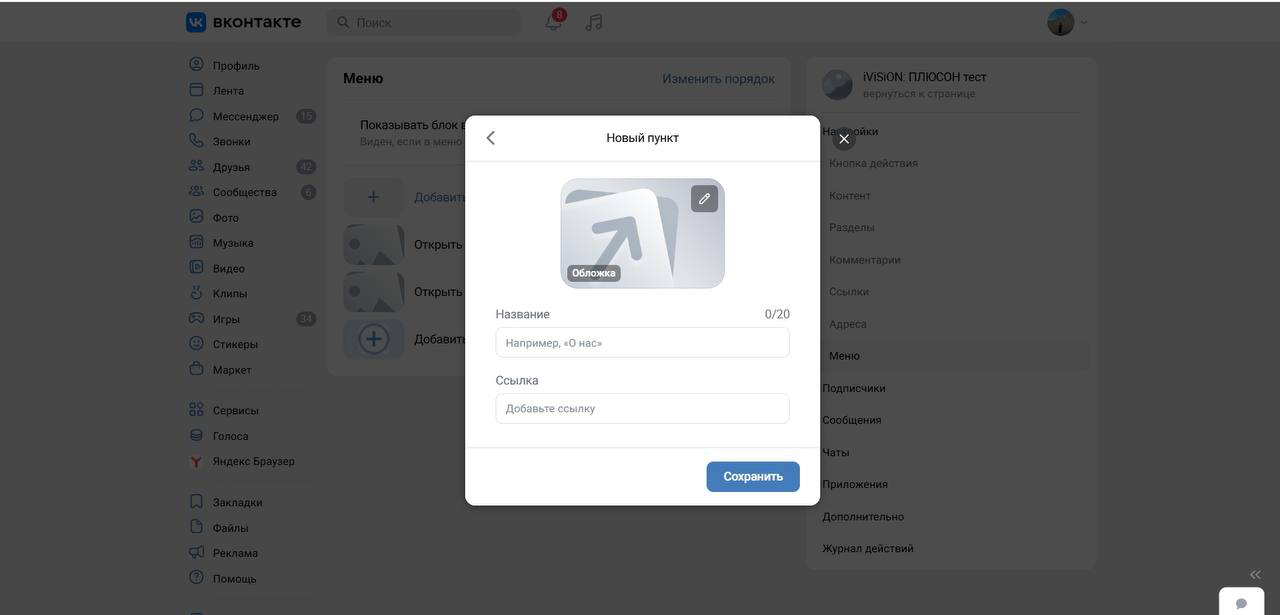Image resolution: width=1280 pixels, height=615 pixels.
Task: Focus the Ссылка input field
Action: click(x=642, y=409)
